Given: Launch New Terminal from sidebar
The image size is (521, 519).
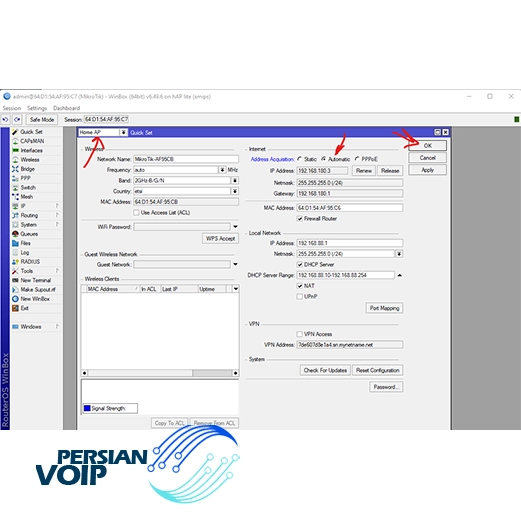Looking at the screenshot, I should [35, 280].
